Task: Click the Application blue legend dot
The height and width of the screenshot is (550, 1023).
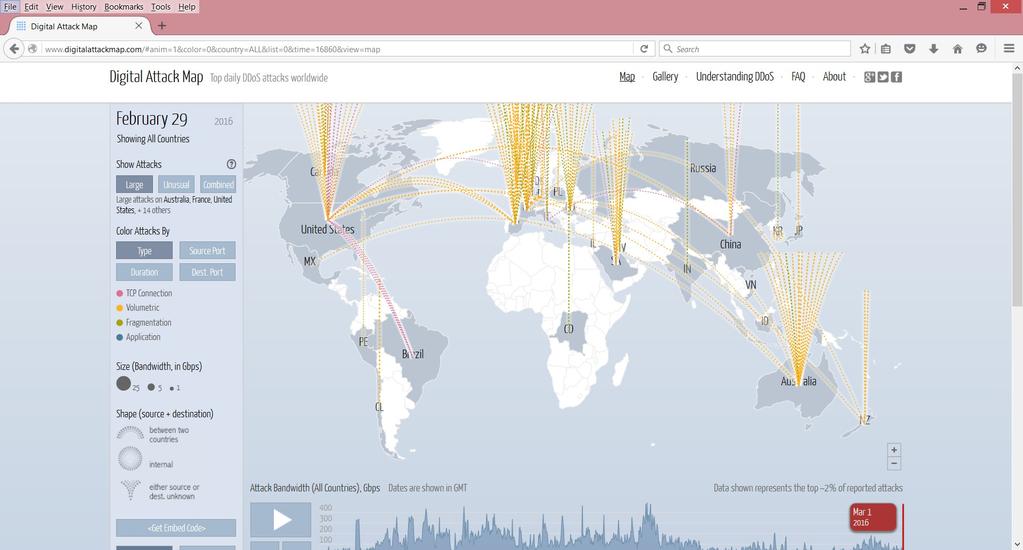Action: [119, 337]
